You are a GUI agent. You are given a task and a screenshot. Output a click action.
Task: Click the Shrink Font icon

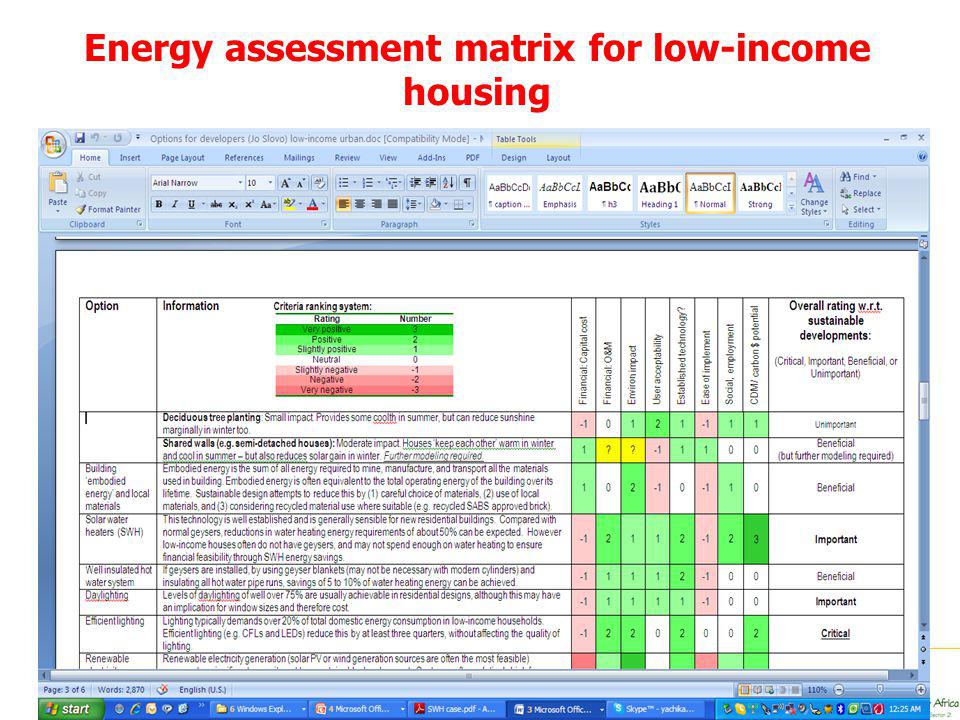(301, 183)
